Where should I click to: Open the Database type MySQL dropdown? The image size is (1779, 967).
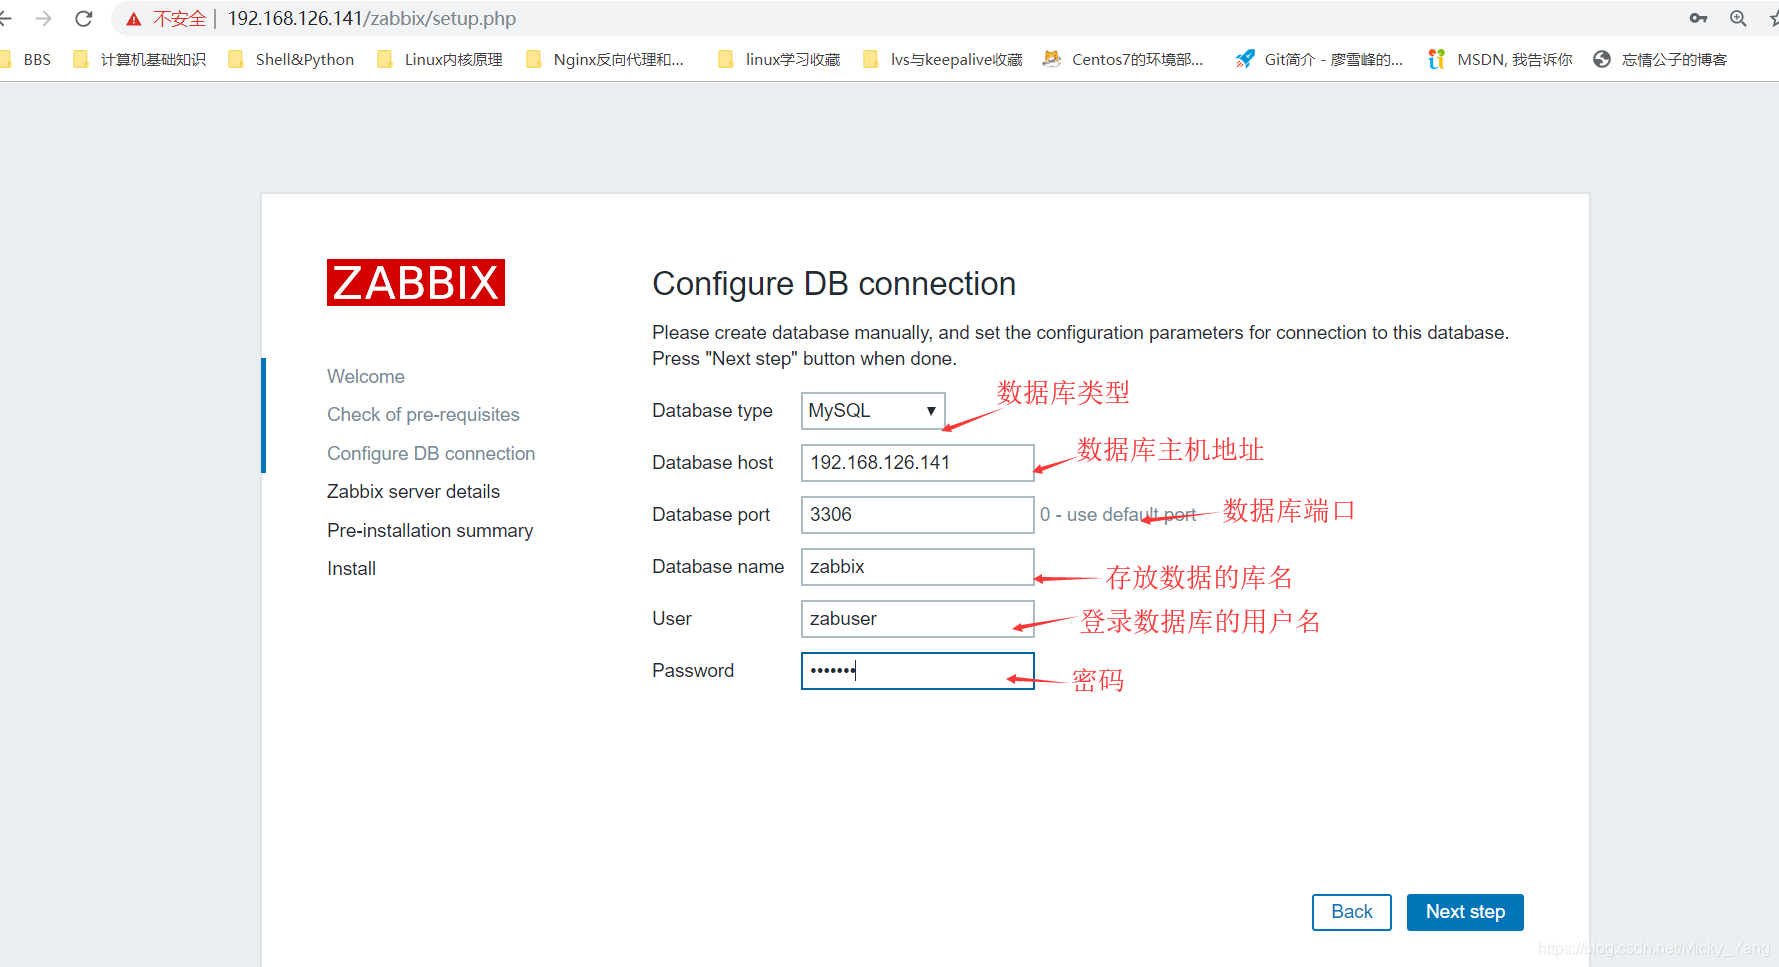click(873, 411)
